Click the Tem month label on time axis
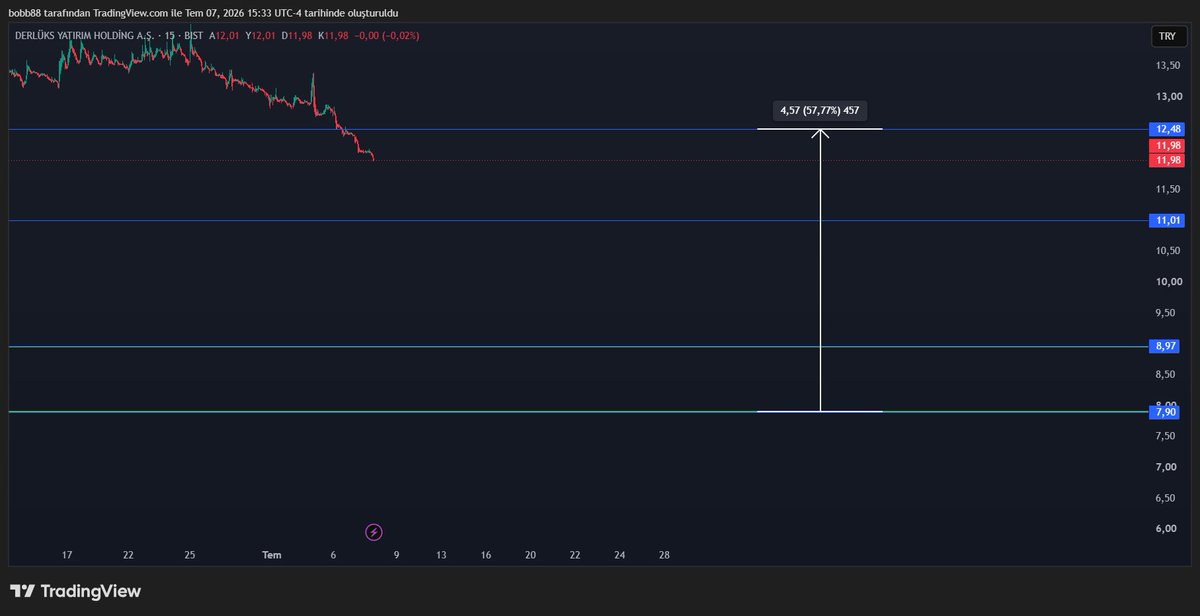The image size is (1200, 616). coord(272,554)
